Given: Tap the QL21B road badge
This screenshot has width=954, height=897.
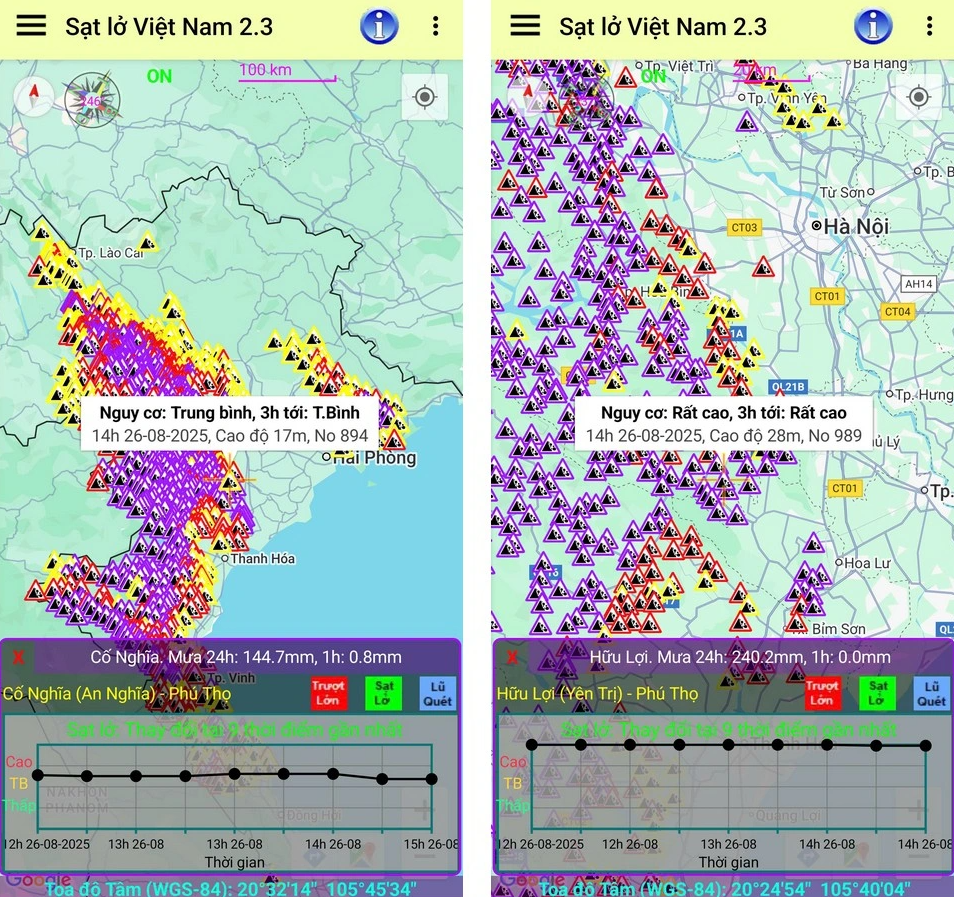Looking at the screenshot, I should pyautogui.click(x=788, y=386).
